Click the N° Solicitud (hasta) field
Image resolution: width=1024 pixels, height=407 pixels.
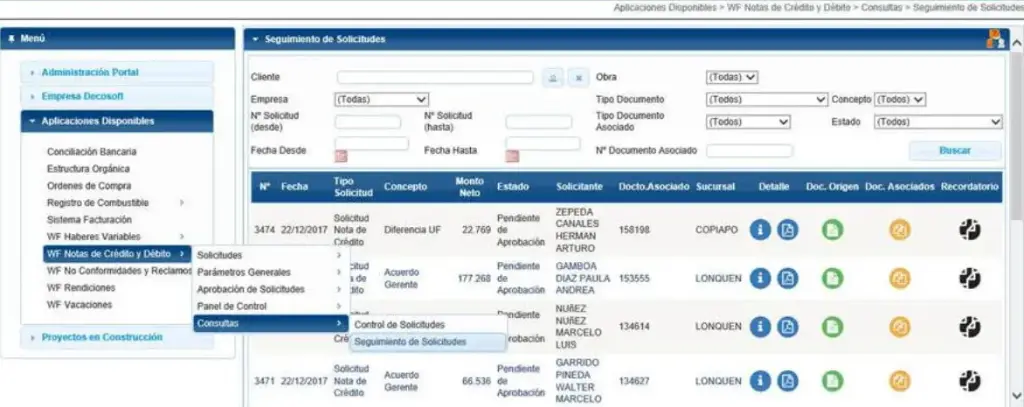539,122
